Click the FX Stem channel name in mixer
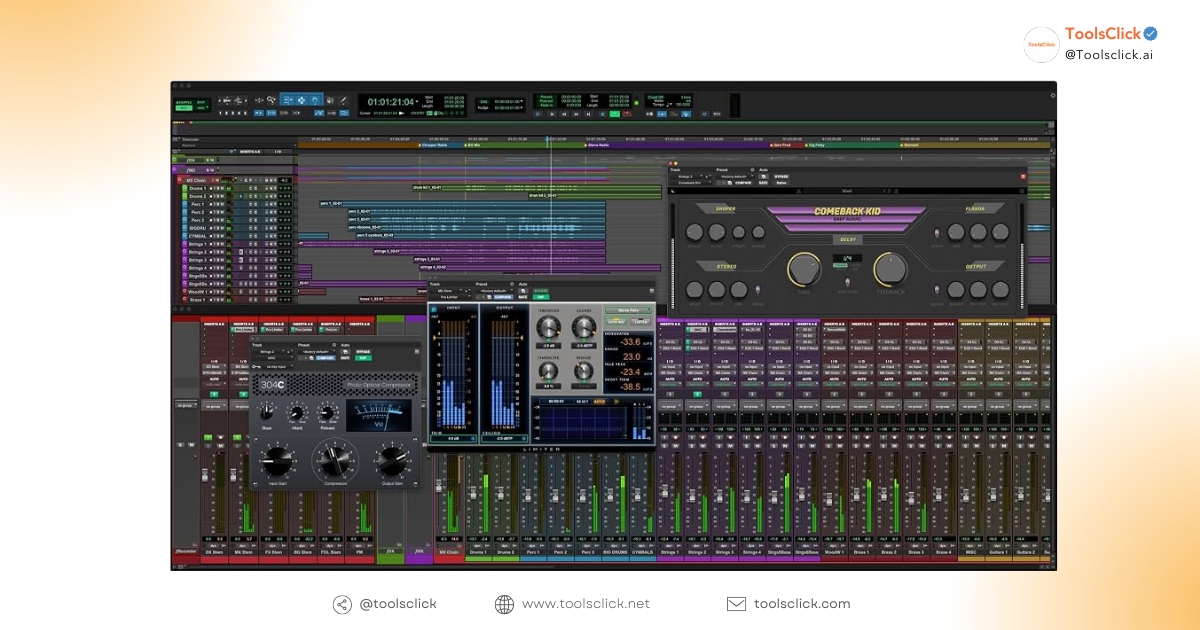Image resolution: width=1200 pixels, height=630 pixels. [273, 552]
